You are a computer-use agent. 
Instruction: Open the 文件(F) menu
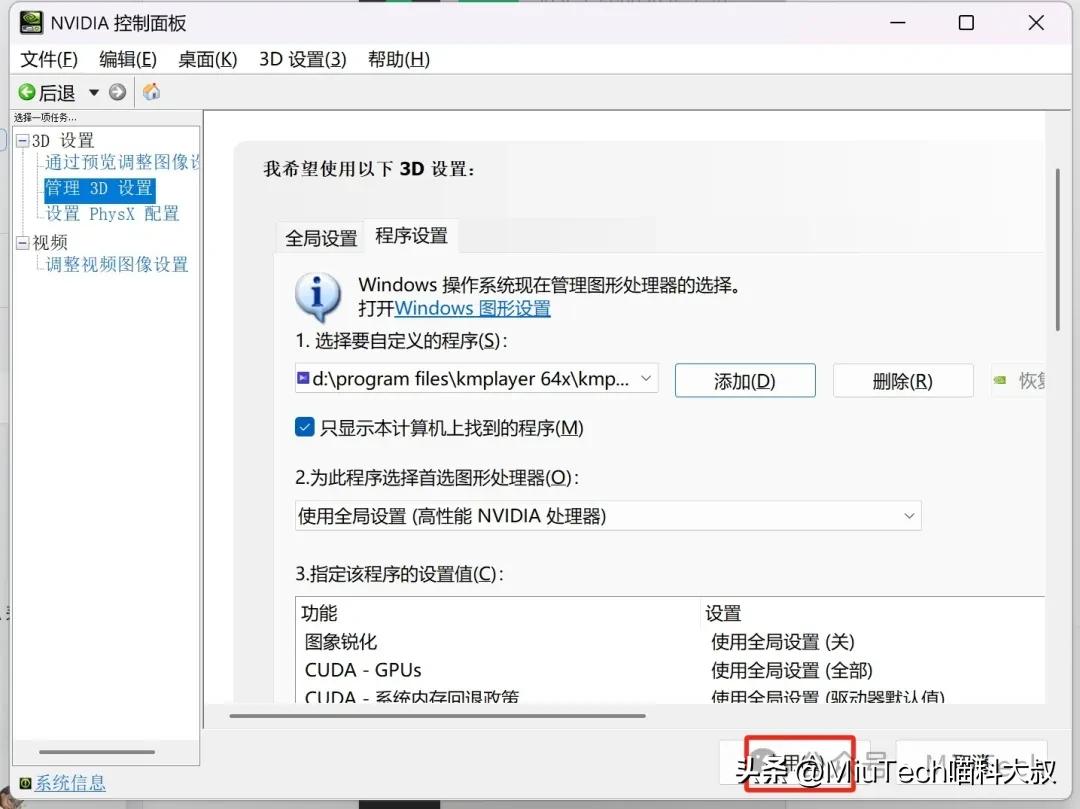pyautogui.click(x=49, y=59)
